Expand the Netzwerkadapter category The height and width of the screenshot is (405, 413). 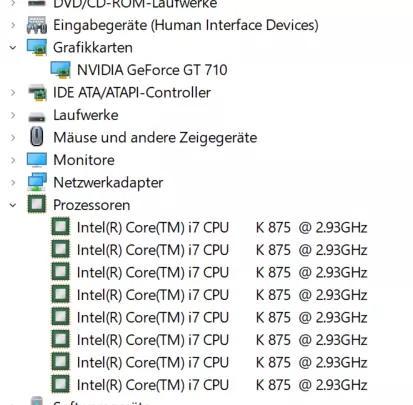(13, 183)
